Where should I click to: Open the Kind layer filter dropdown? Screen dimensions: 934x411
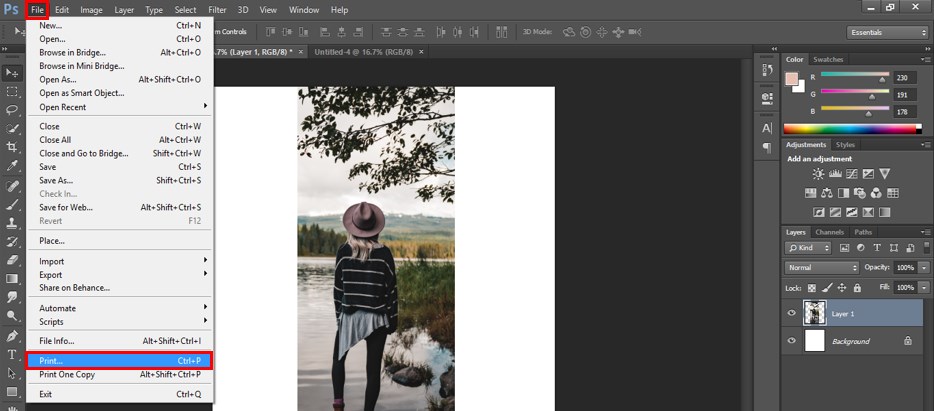click(x=808, y=248)
